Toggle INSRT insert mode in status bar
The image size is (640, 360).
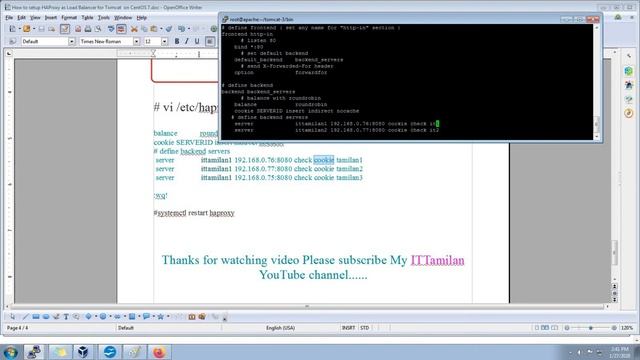pyautogui.click(x=348, y=328)
